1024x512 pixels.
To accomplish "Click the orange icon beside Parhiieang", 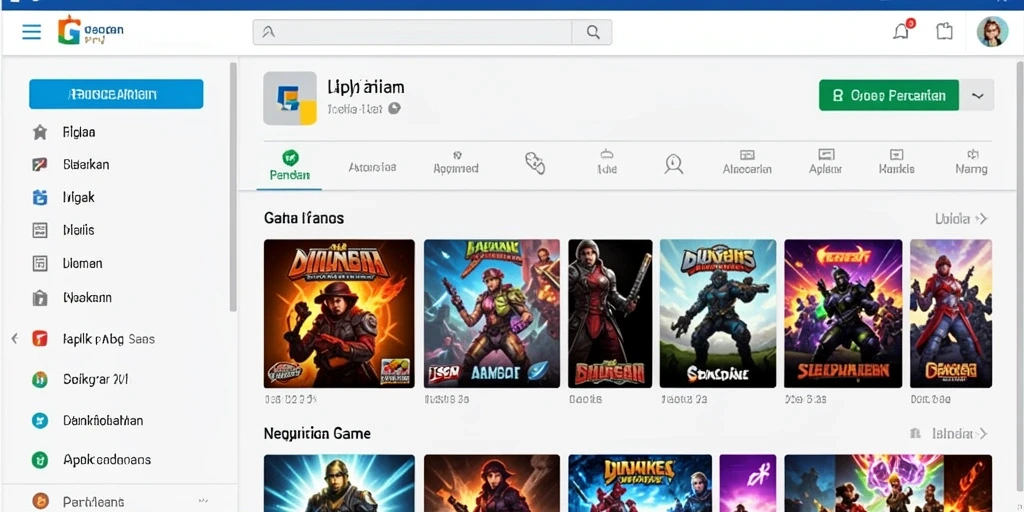I will [x=40, y=502].
